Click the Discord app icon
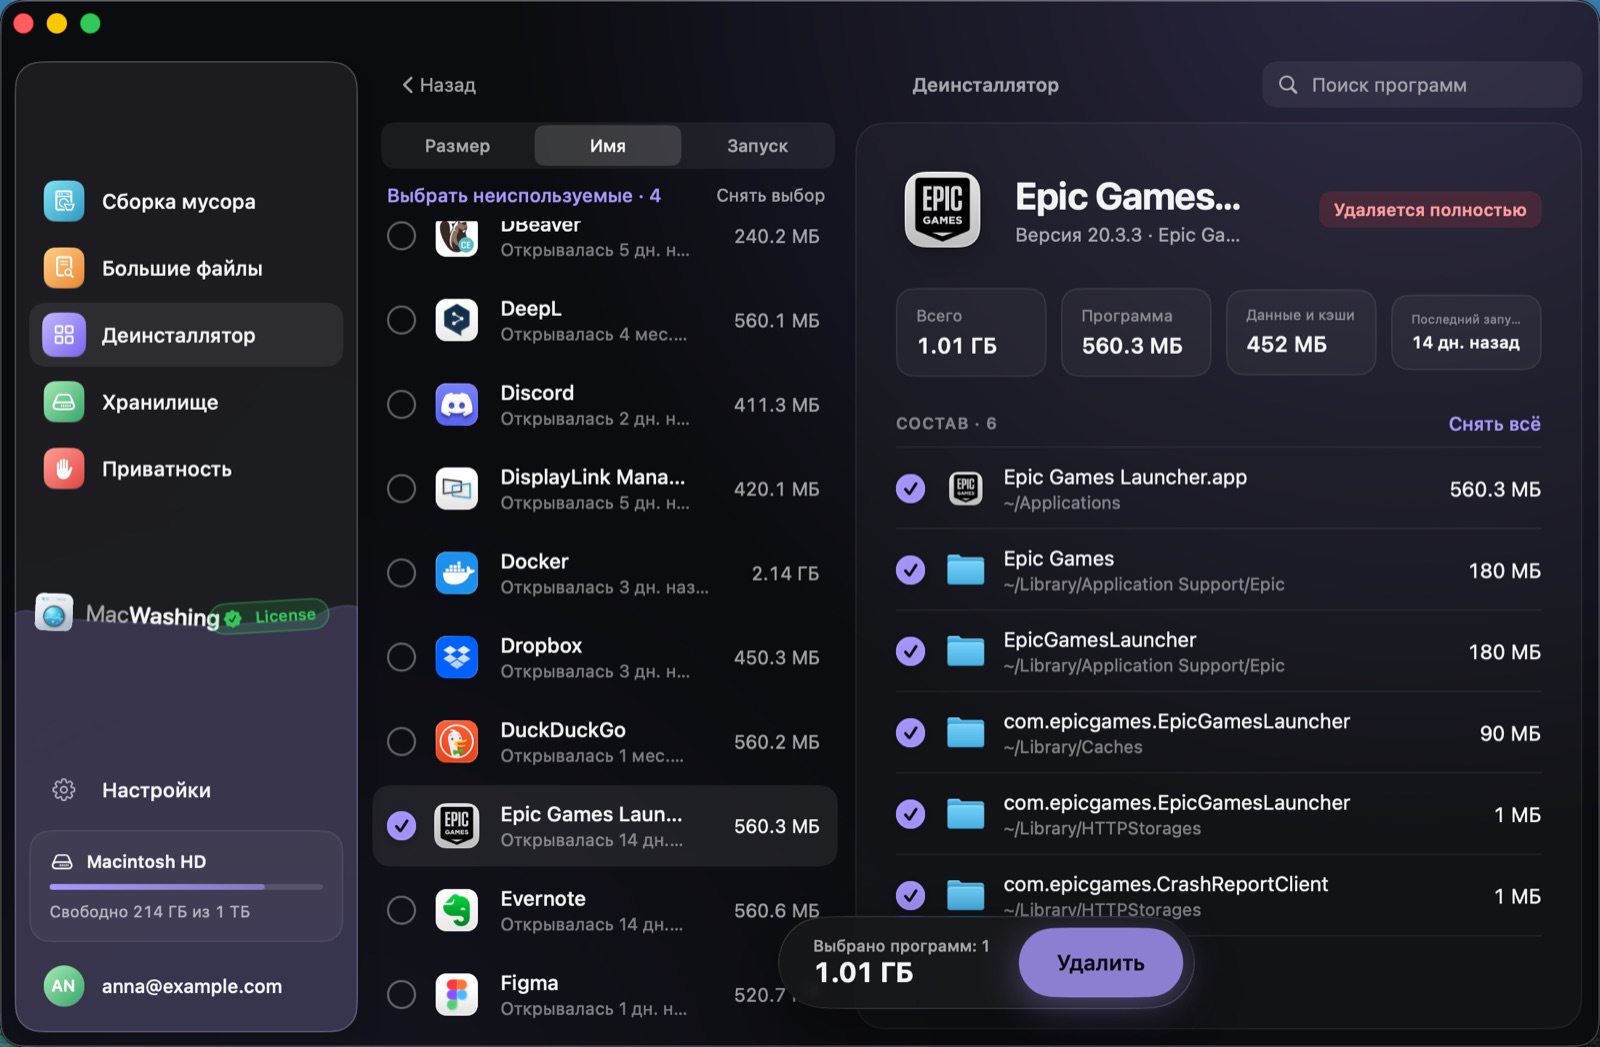This screenshot has width=1600, height=1047. click(457, 404)
